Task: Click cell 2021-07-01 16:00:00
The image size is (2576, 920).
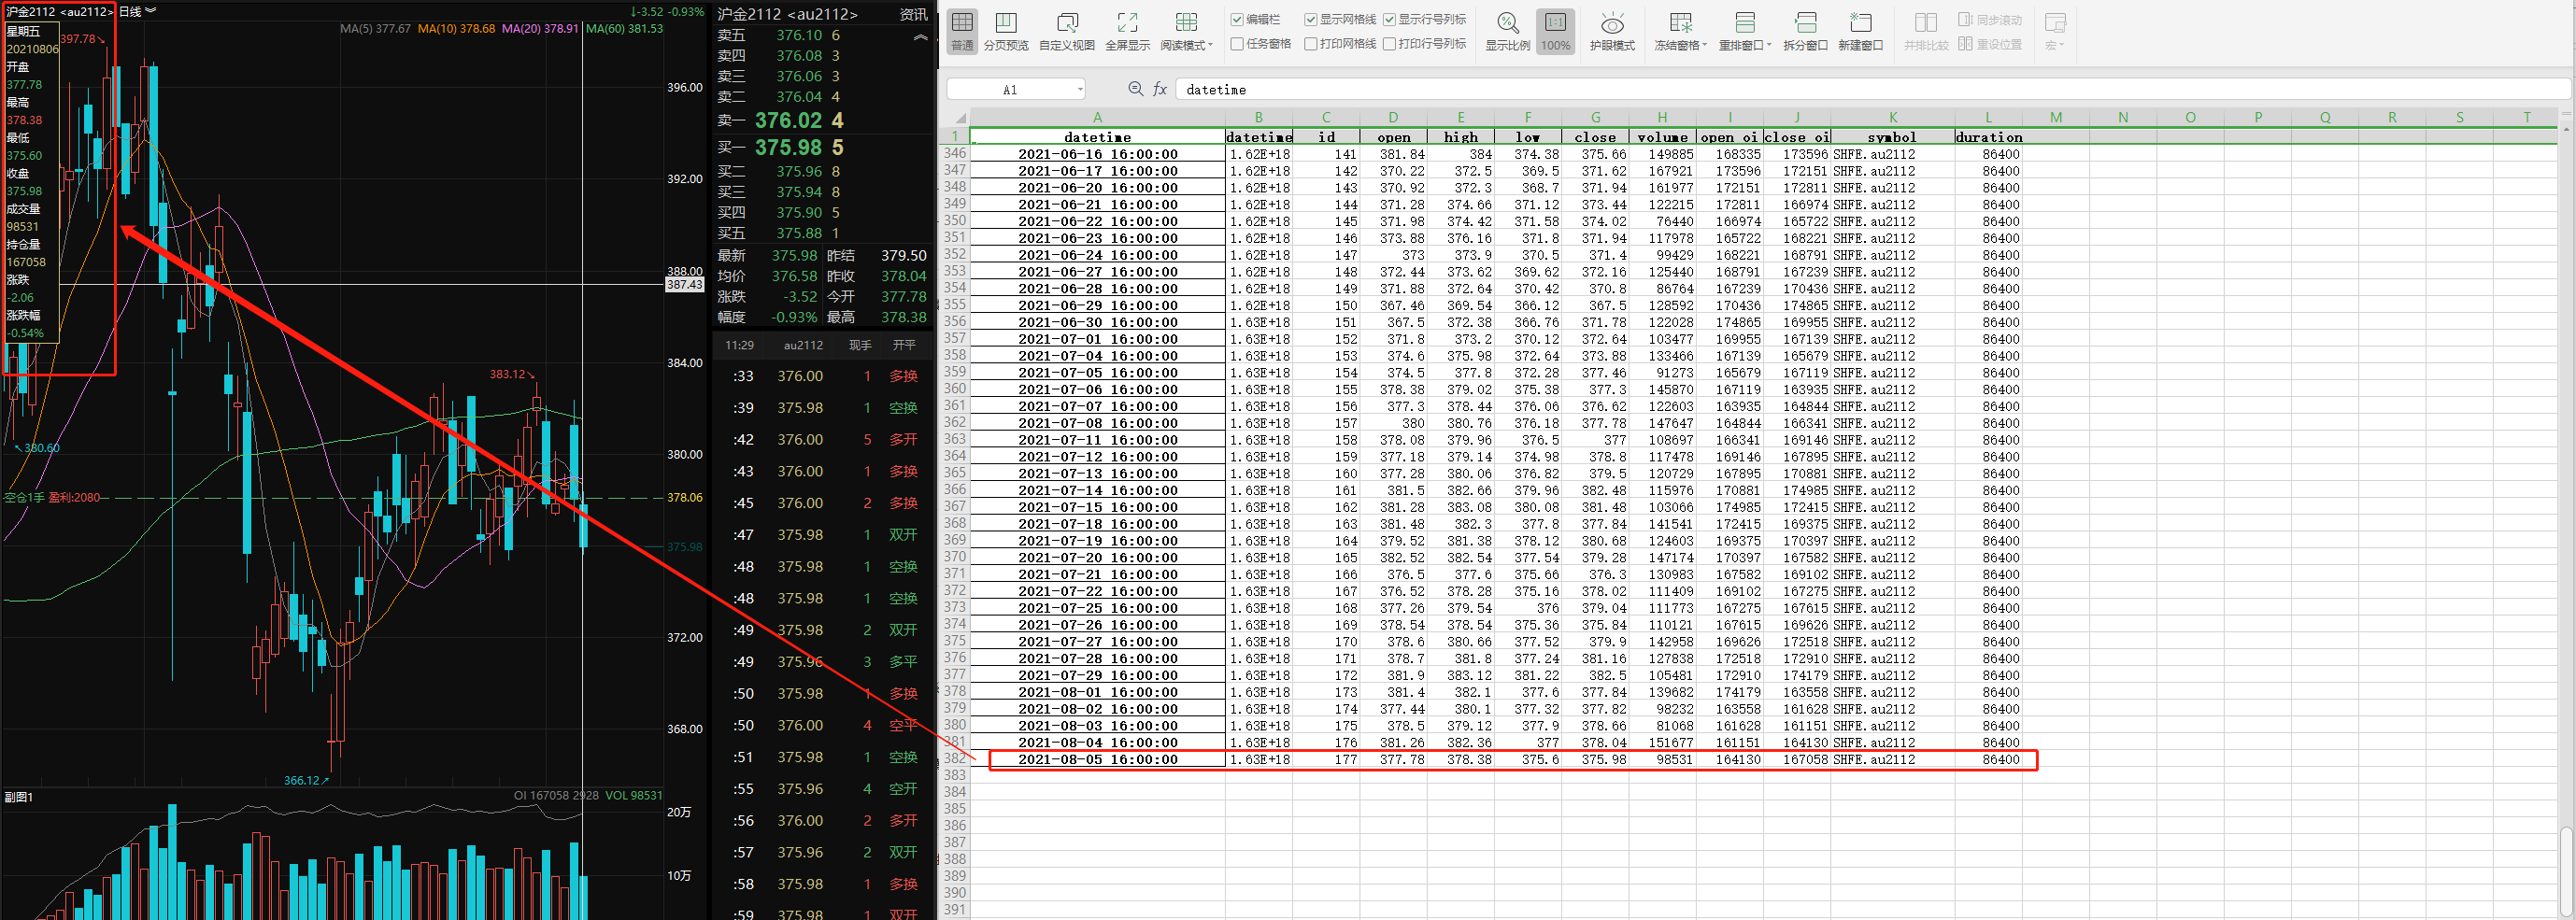Action: point(1097,339)
